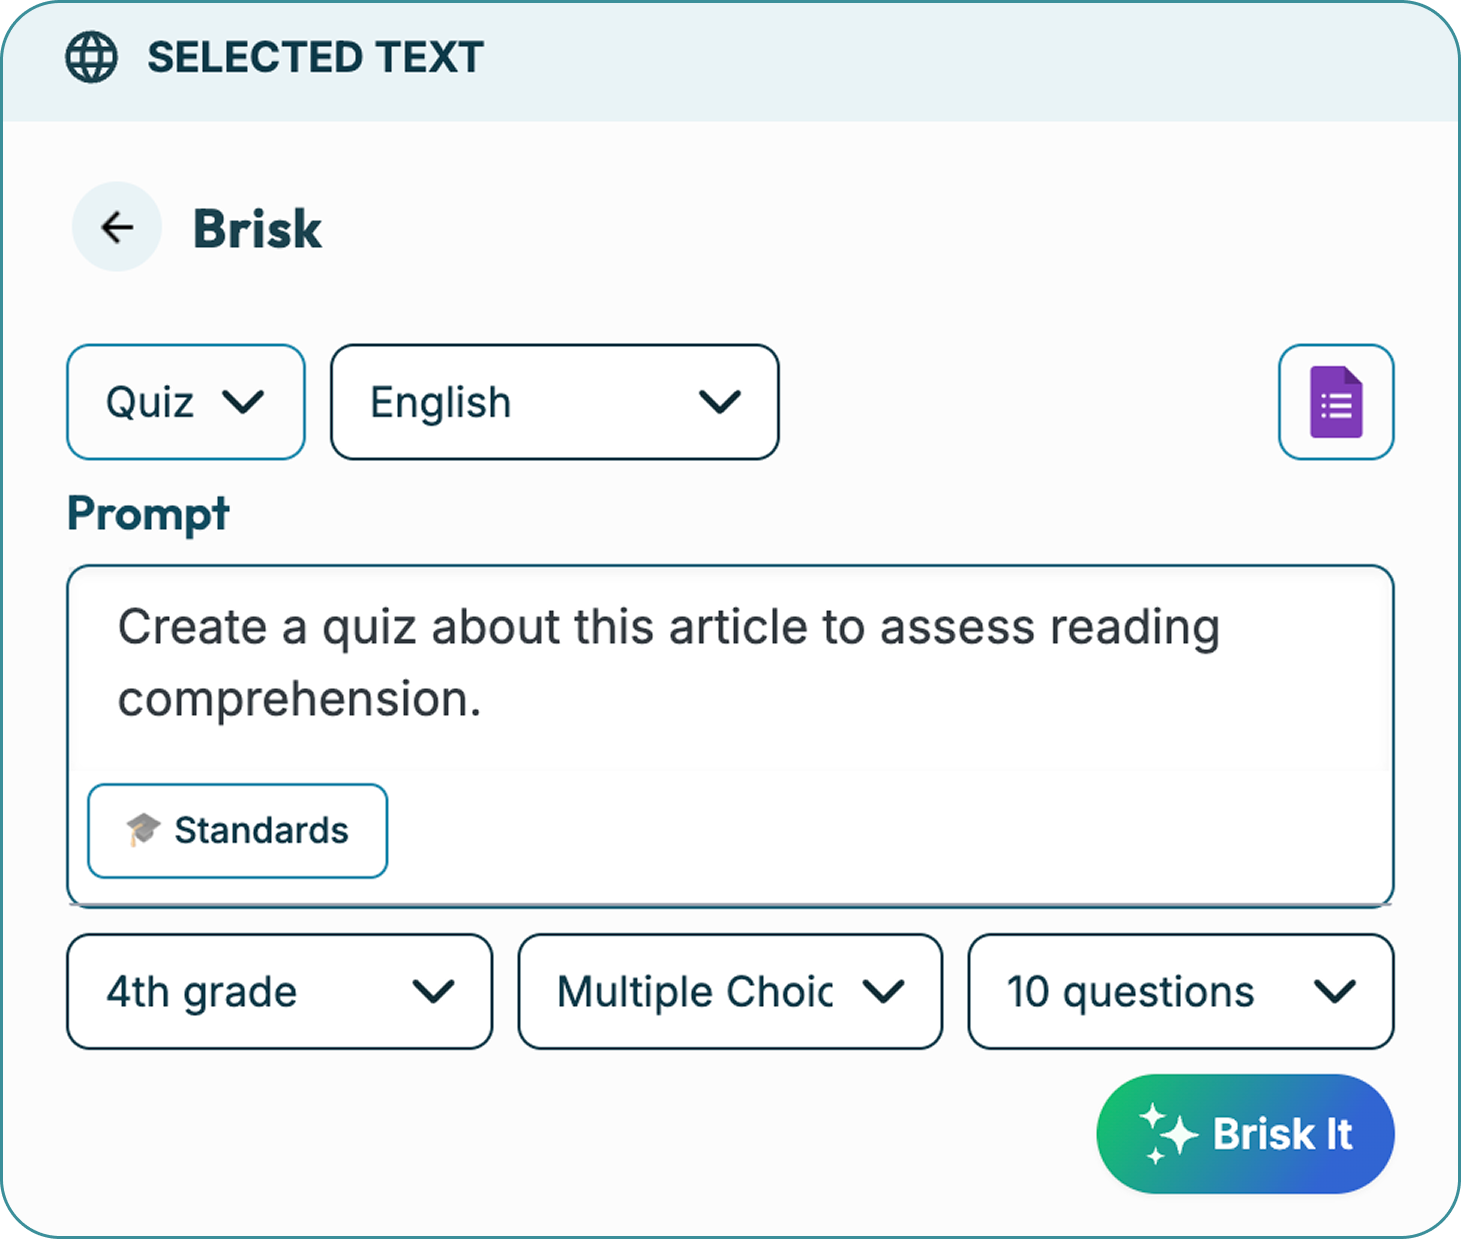This screenshot has width=1461, height=1239.
Task: Open the Quiz type dropdown
Action: click(185, 402)
